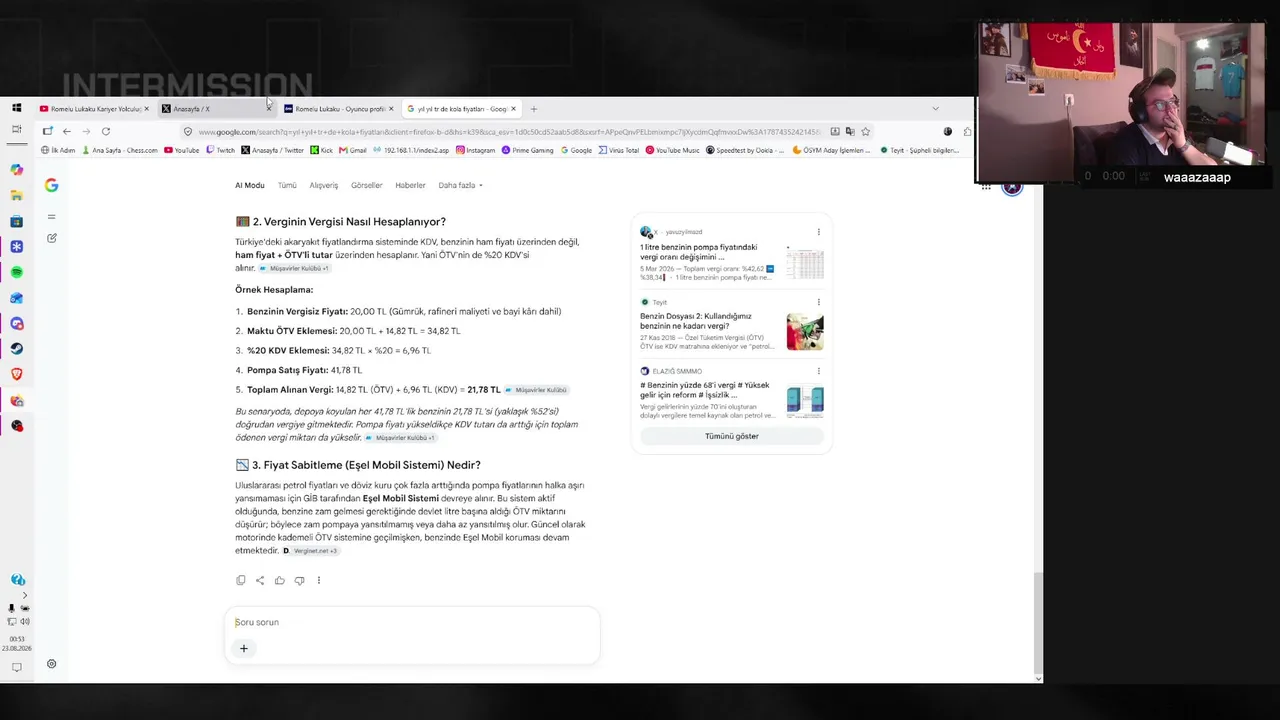Open the 192.168.1.1 router bookmark

[x=411, y=150]
